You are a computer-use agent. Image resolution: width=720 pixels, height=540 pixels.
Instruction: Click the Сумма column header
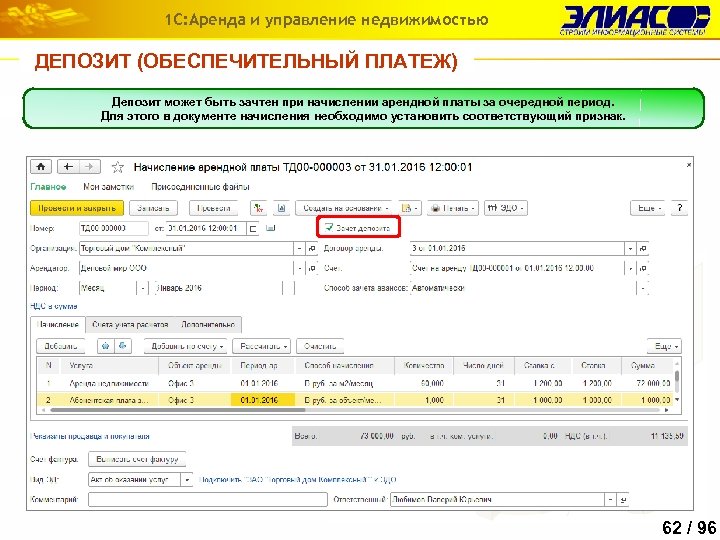click(647, 366)
